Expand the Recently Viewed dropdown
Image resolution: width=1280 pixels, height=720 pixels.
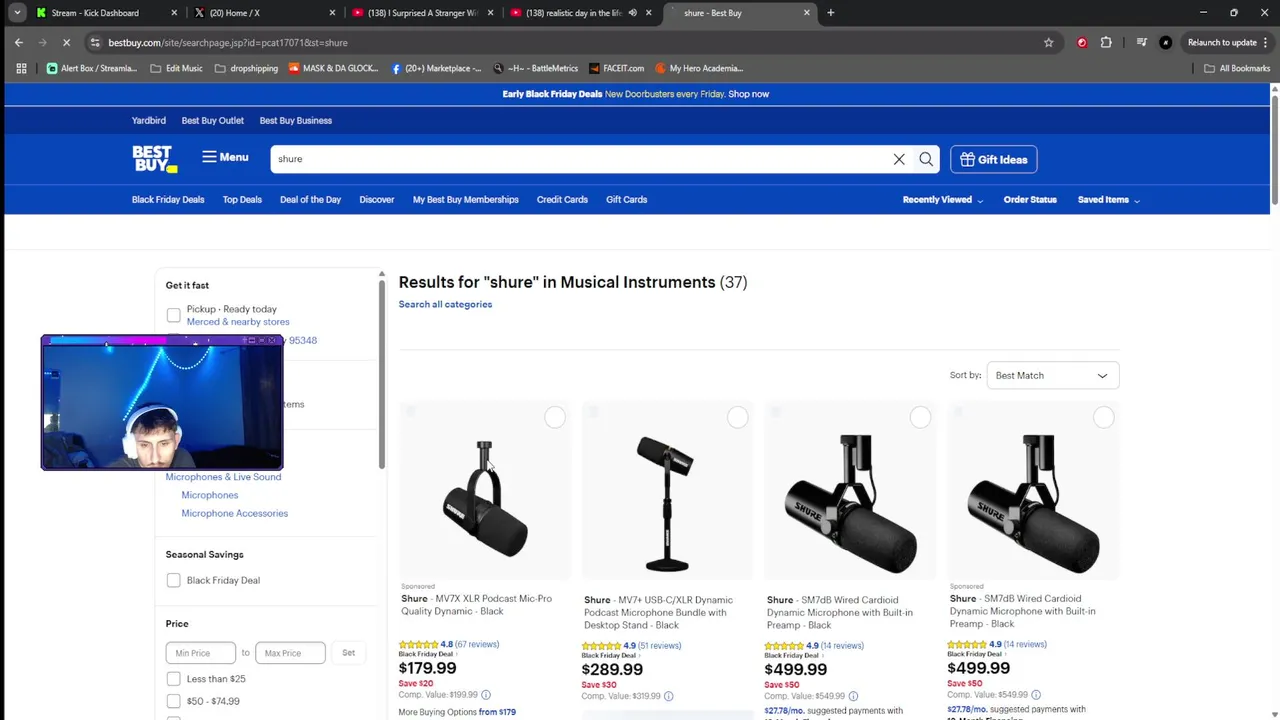pyautogui.click(x=943, y=199)
